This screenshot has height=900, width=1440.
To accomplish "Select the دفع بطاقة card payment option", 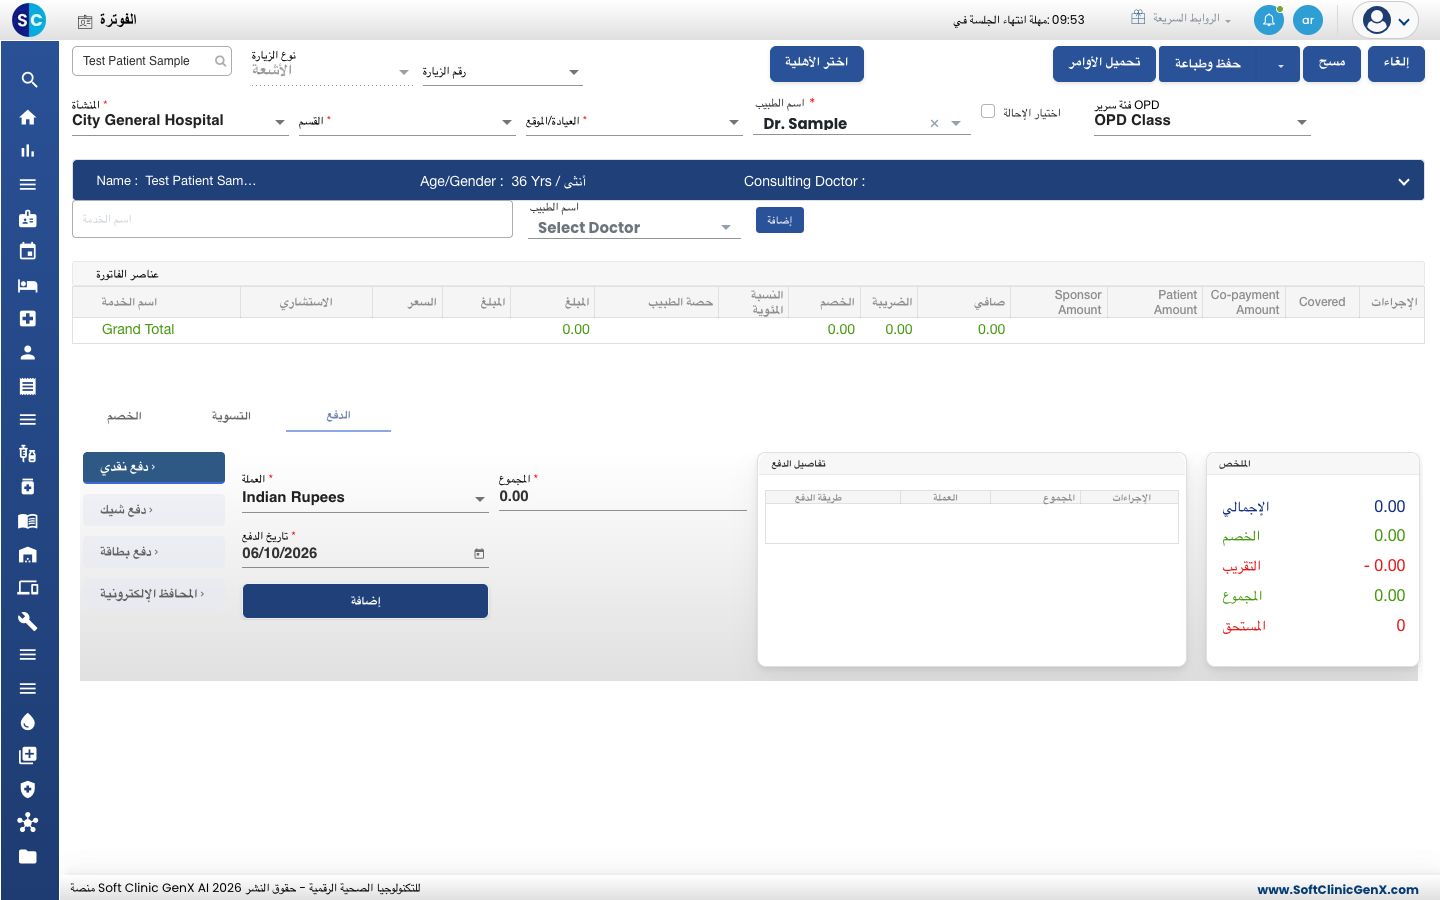I will (154, 552).
